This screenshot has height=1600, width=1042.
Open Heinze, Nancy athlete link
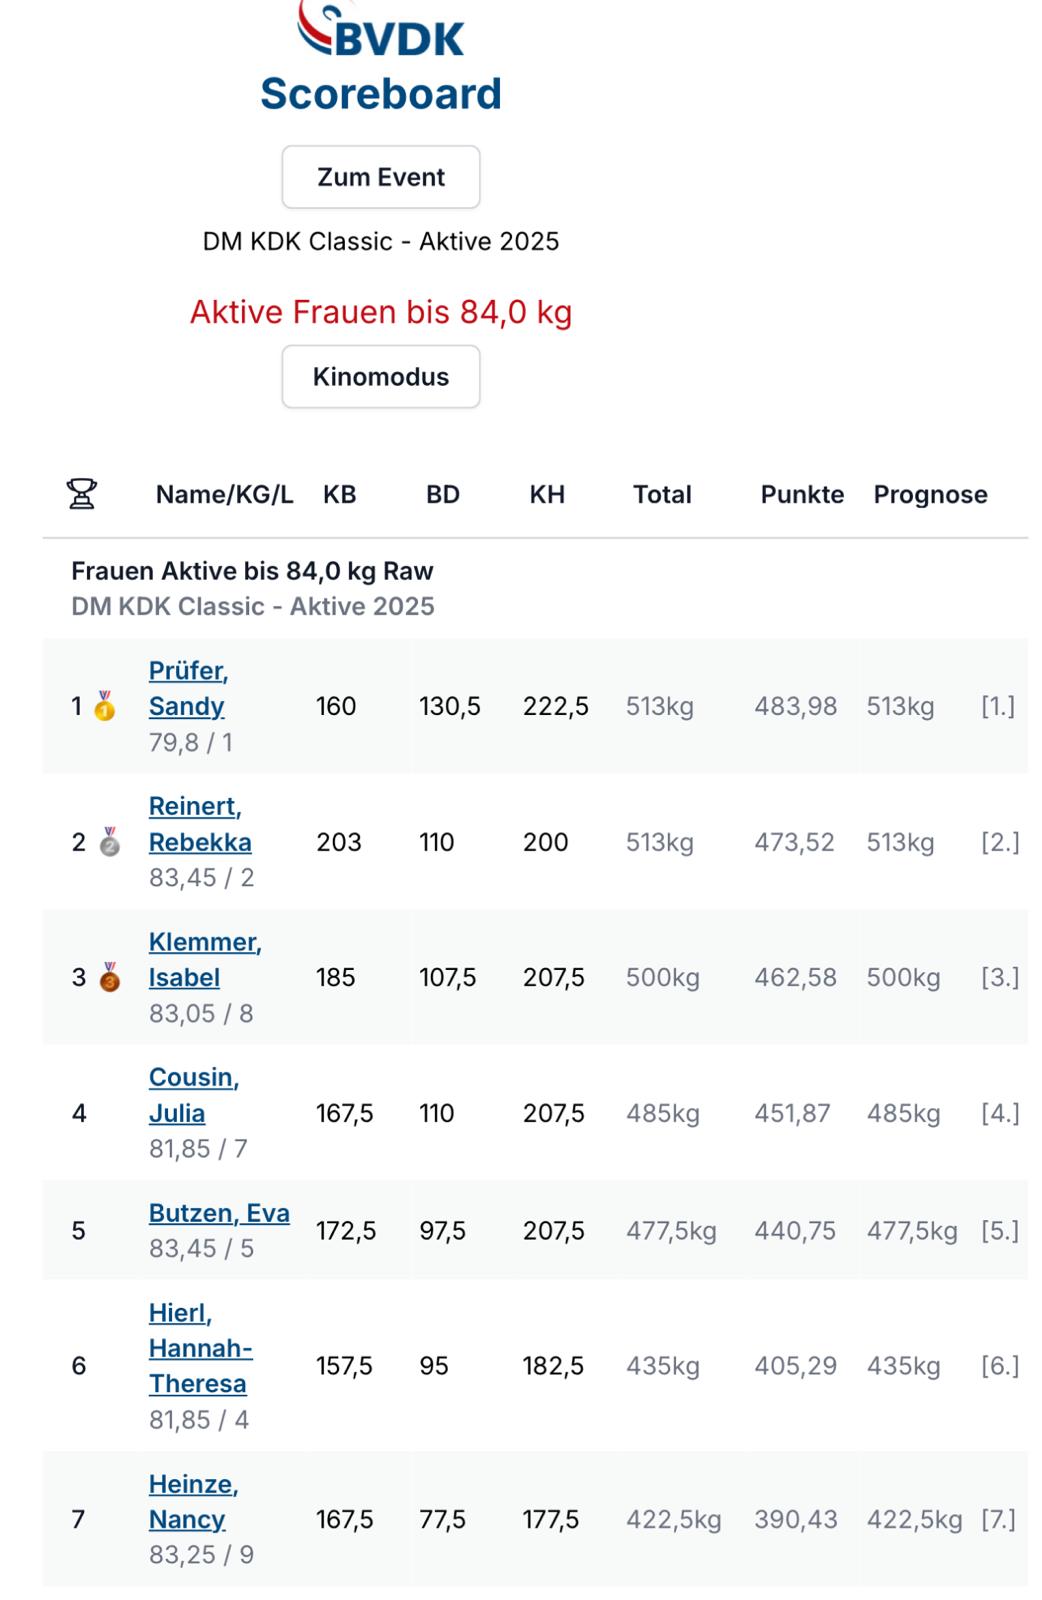[194, 1502]
